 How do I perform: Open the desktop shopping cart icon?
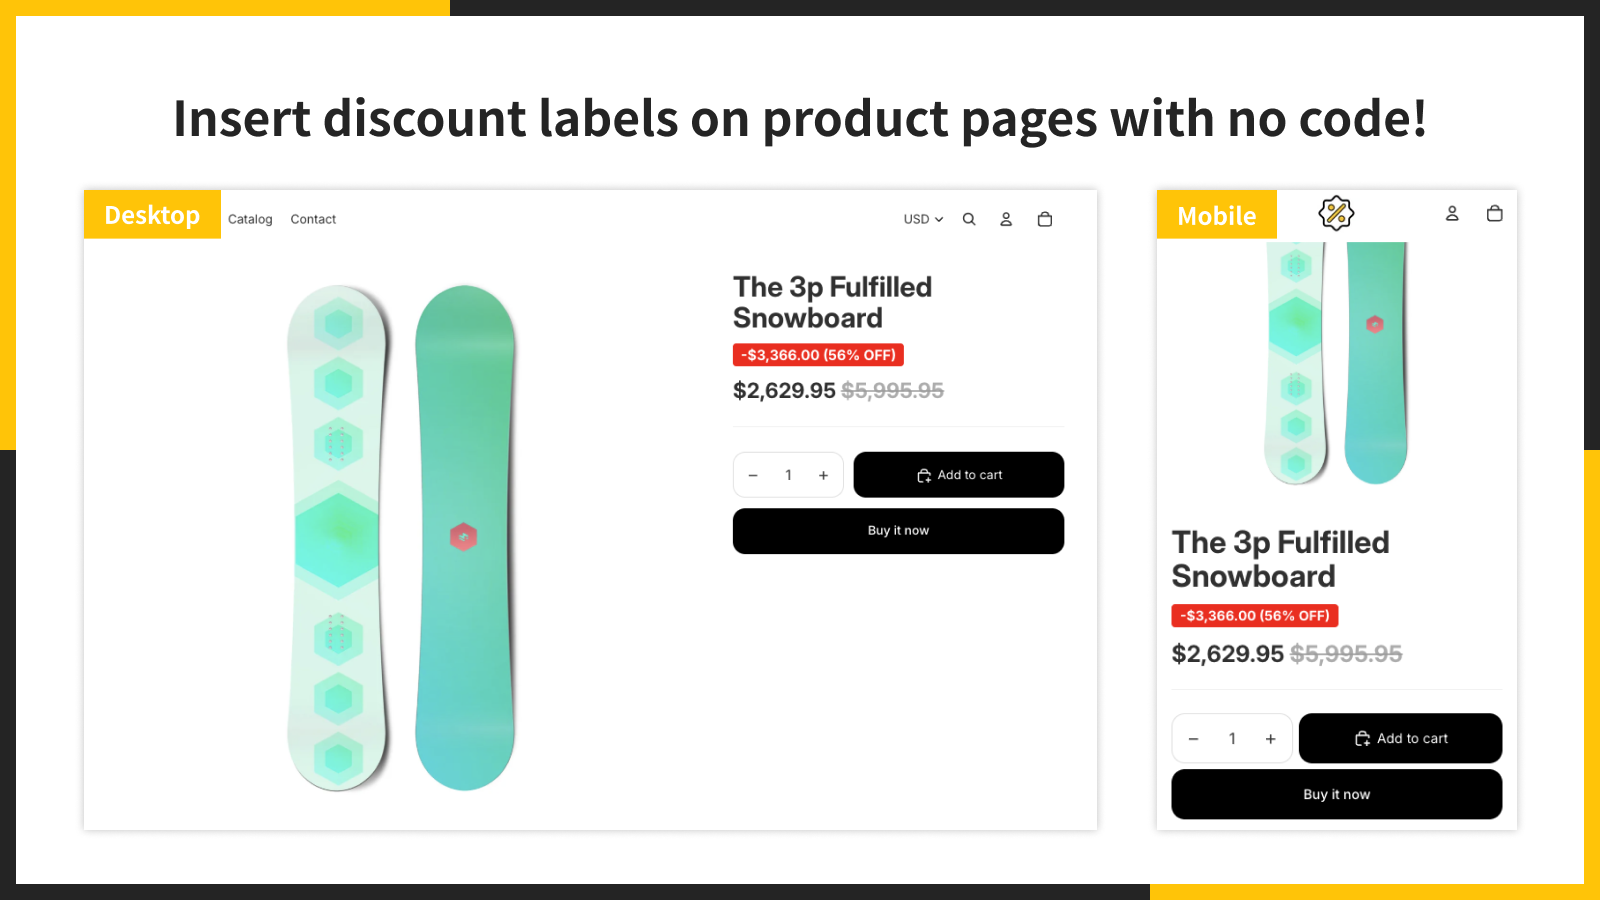tap(1045, 219)
